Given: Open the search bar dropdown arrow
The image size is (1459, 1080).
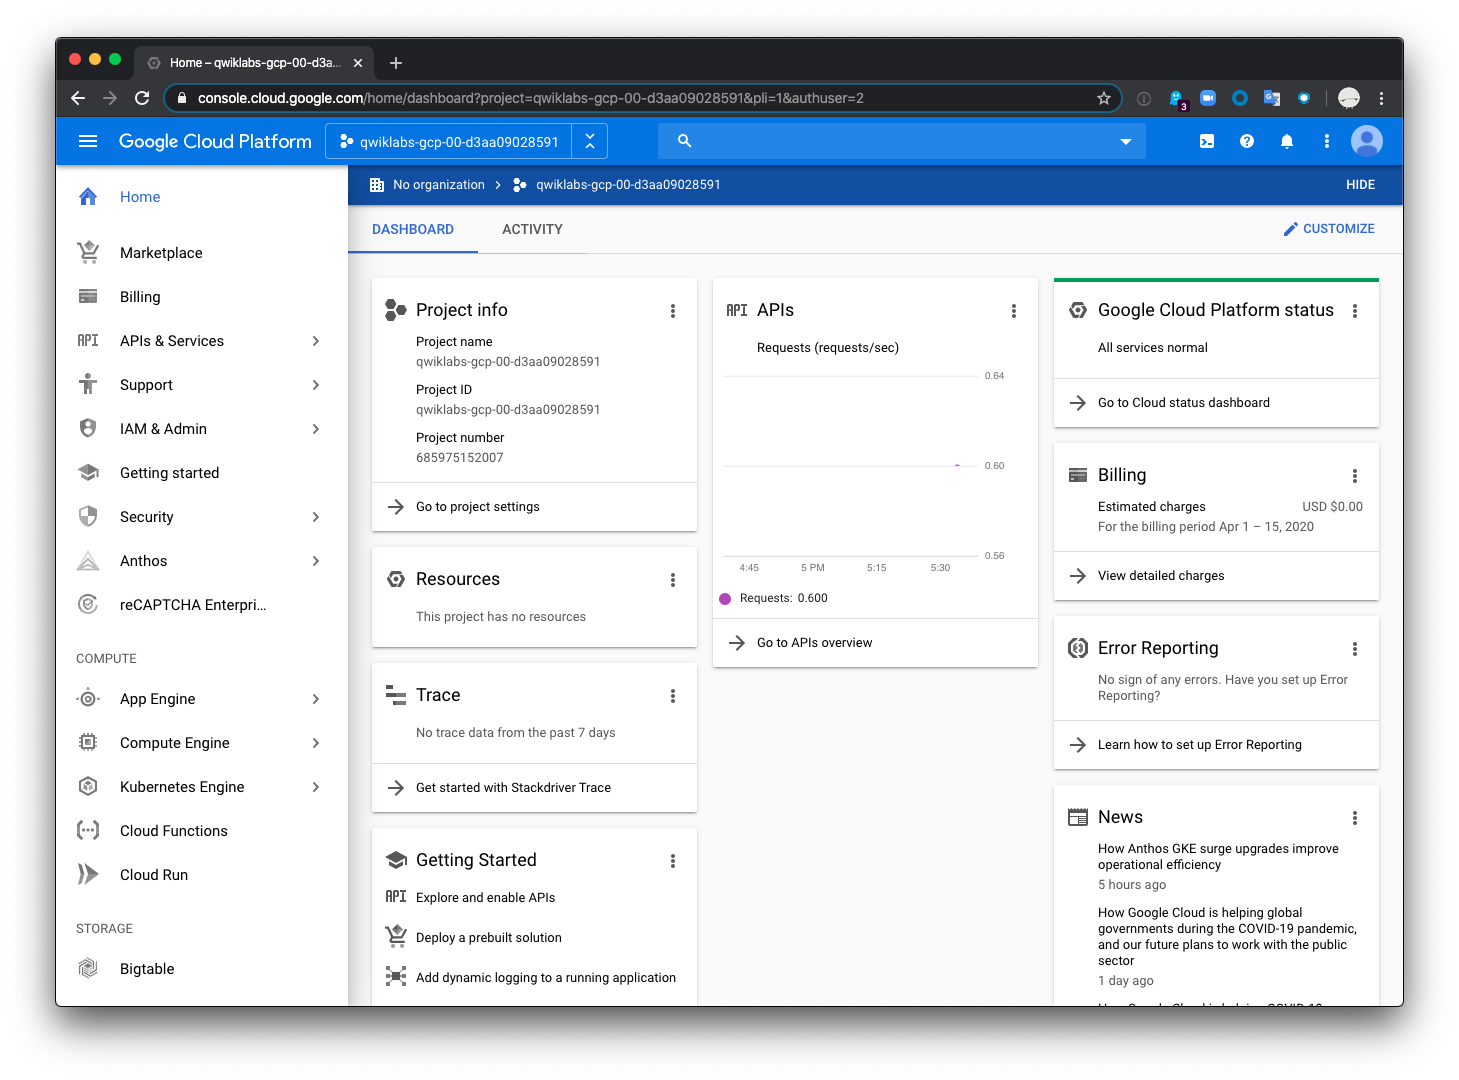Looking at the screenshot, I should pos(1126,142).
